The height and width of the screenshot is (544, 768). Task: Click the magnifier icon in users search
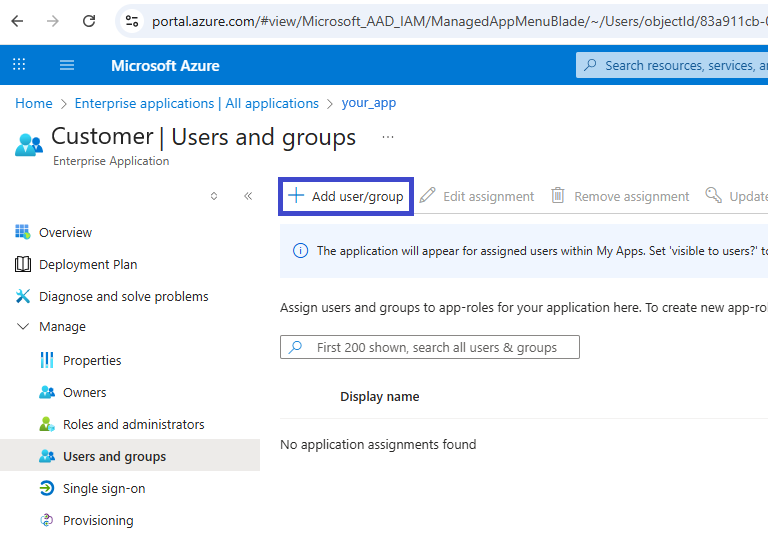[x=295, y=347]
